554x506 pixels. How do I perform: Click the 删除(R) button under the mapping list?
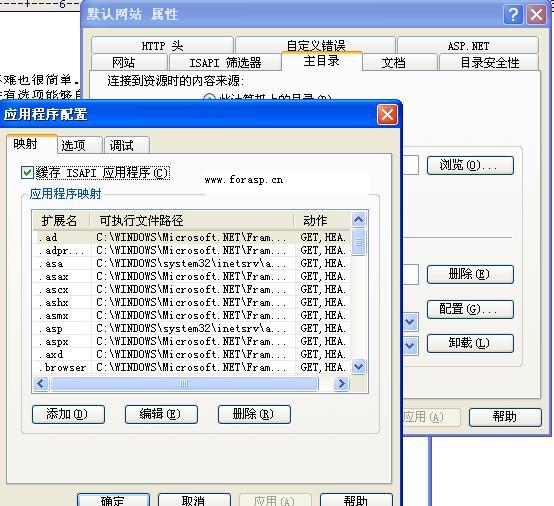coord(254,414)
